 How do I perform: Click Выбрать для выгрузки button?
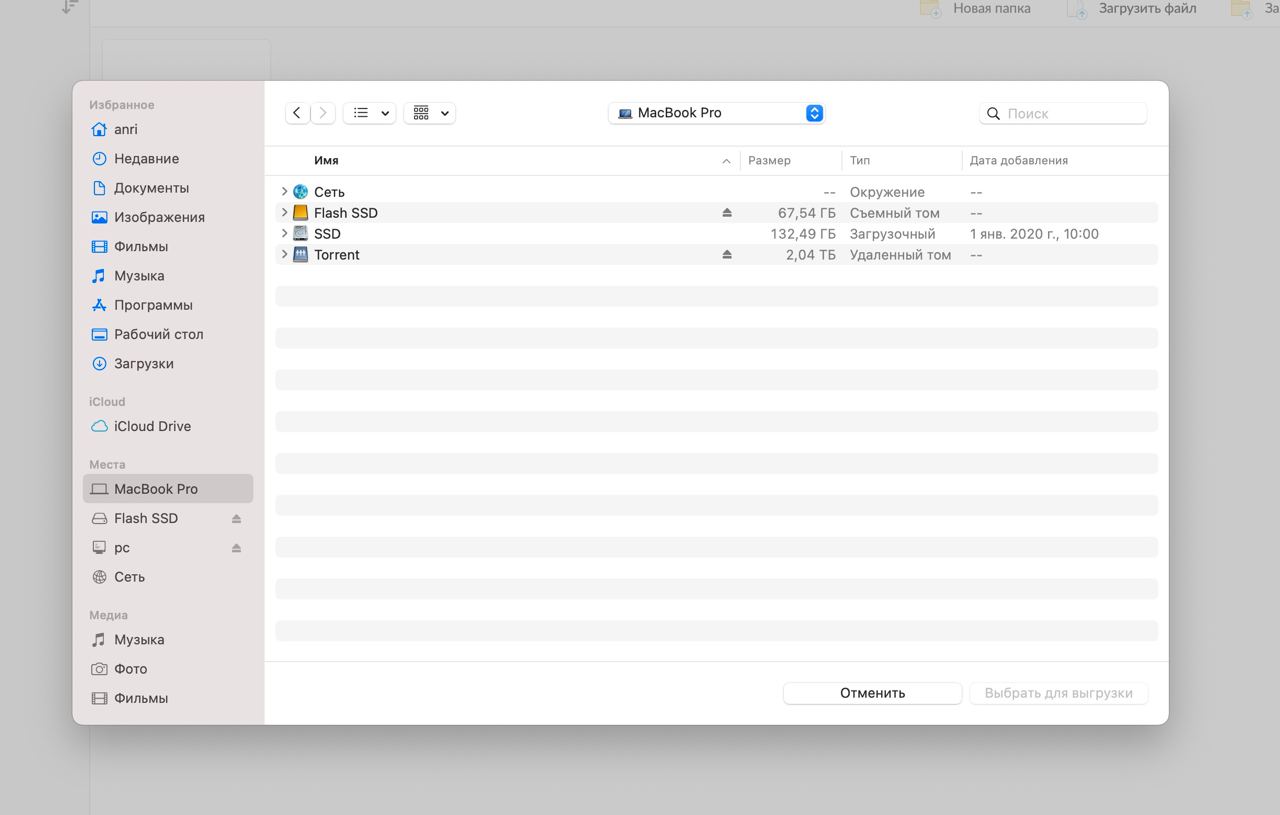click(x=1058, y=693)
